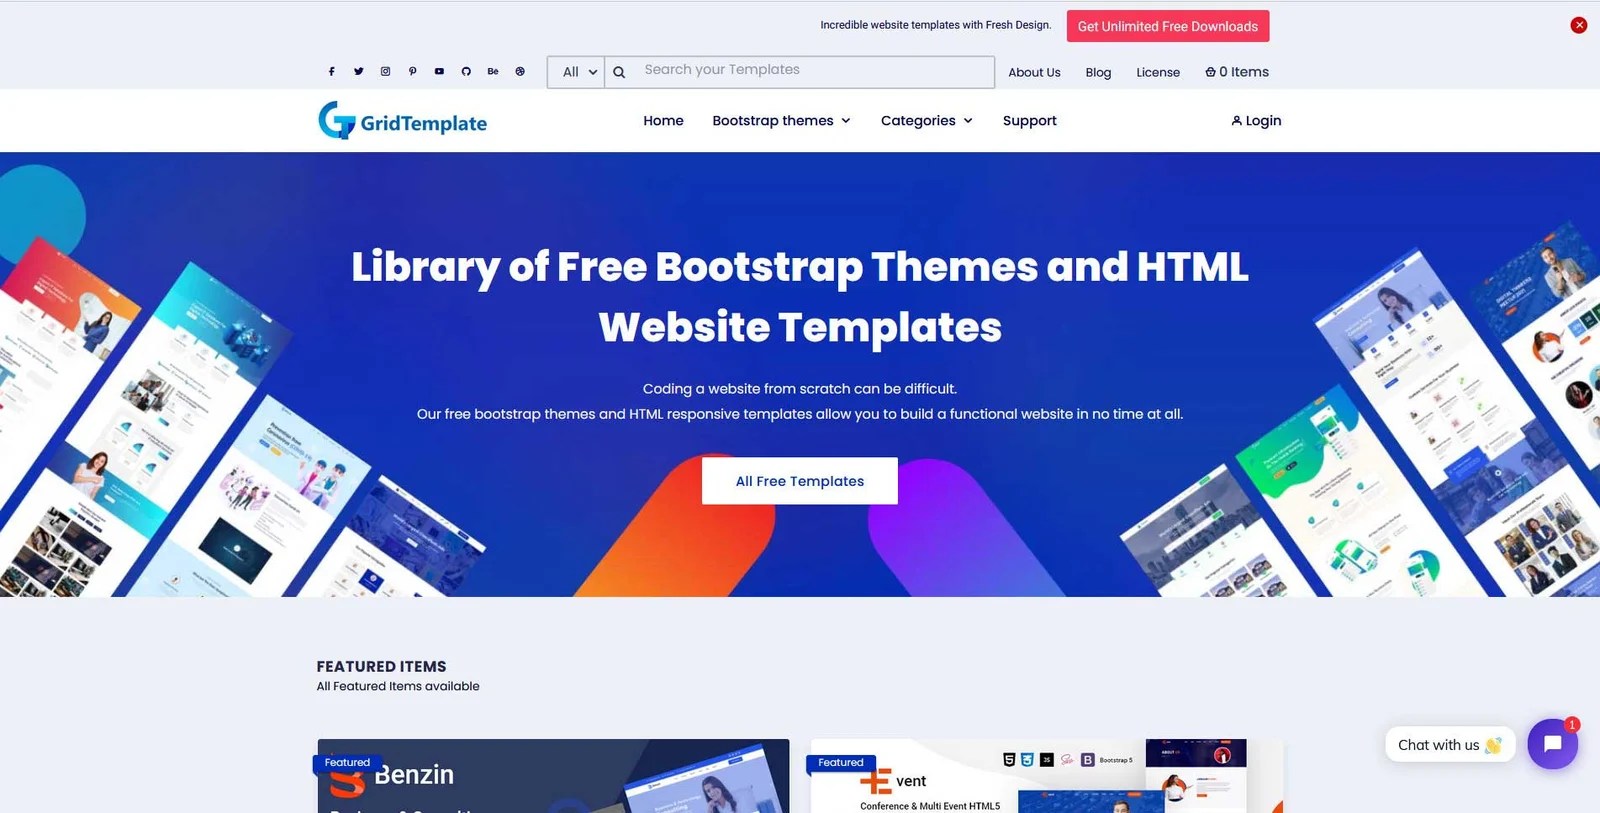This screenshot has width=1600, height=813.
Task: Open the YouTube social icon
Action: click(x=439, y=71)
